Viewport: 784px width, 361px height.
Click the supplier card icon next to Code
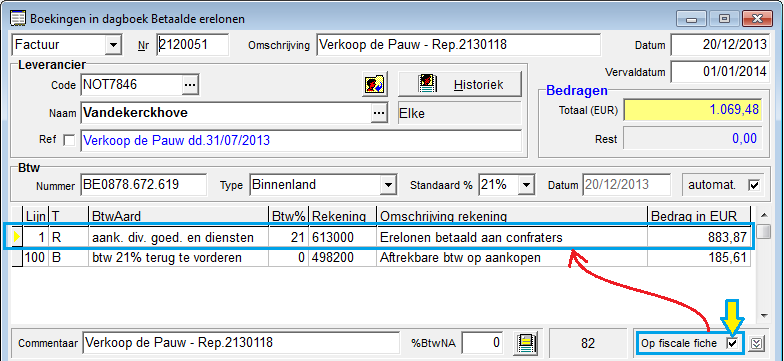pos(375,84)
